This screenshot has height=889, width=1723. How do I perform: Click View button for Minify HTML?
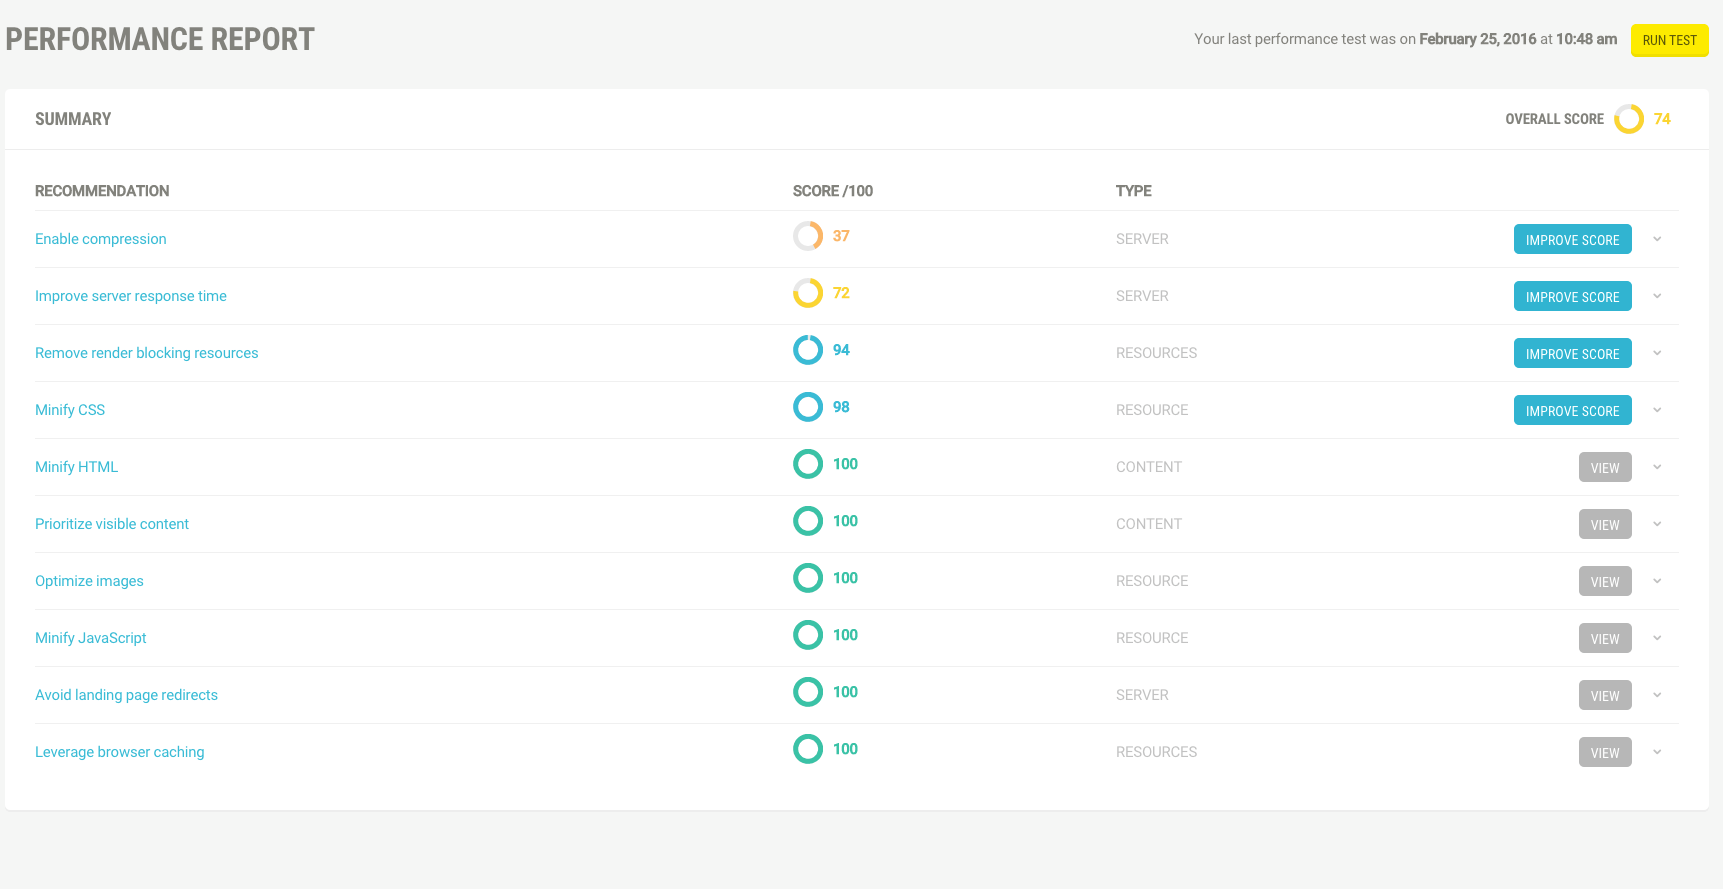tap(1605, 467)
